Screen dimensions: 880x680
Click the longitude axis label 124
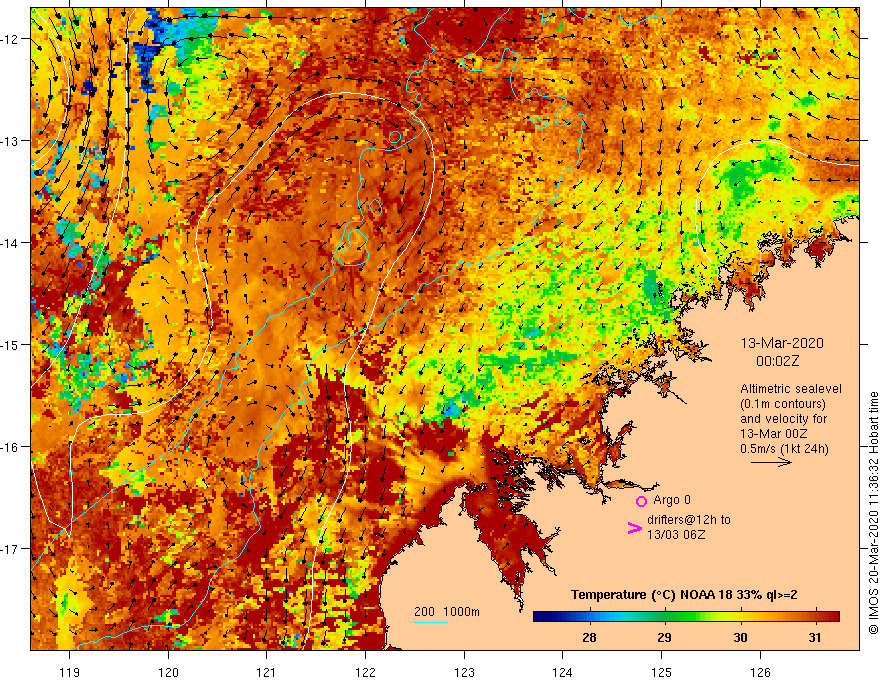[562, 672]
